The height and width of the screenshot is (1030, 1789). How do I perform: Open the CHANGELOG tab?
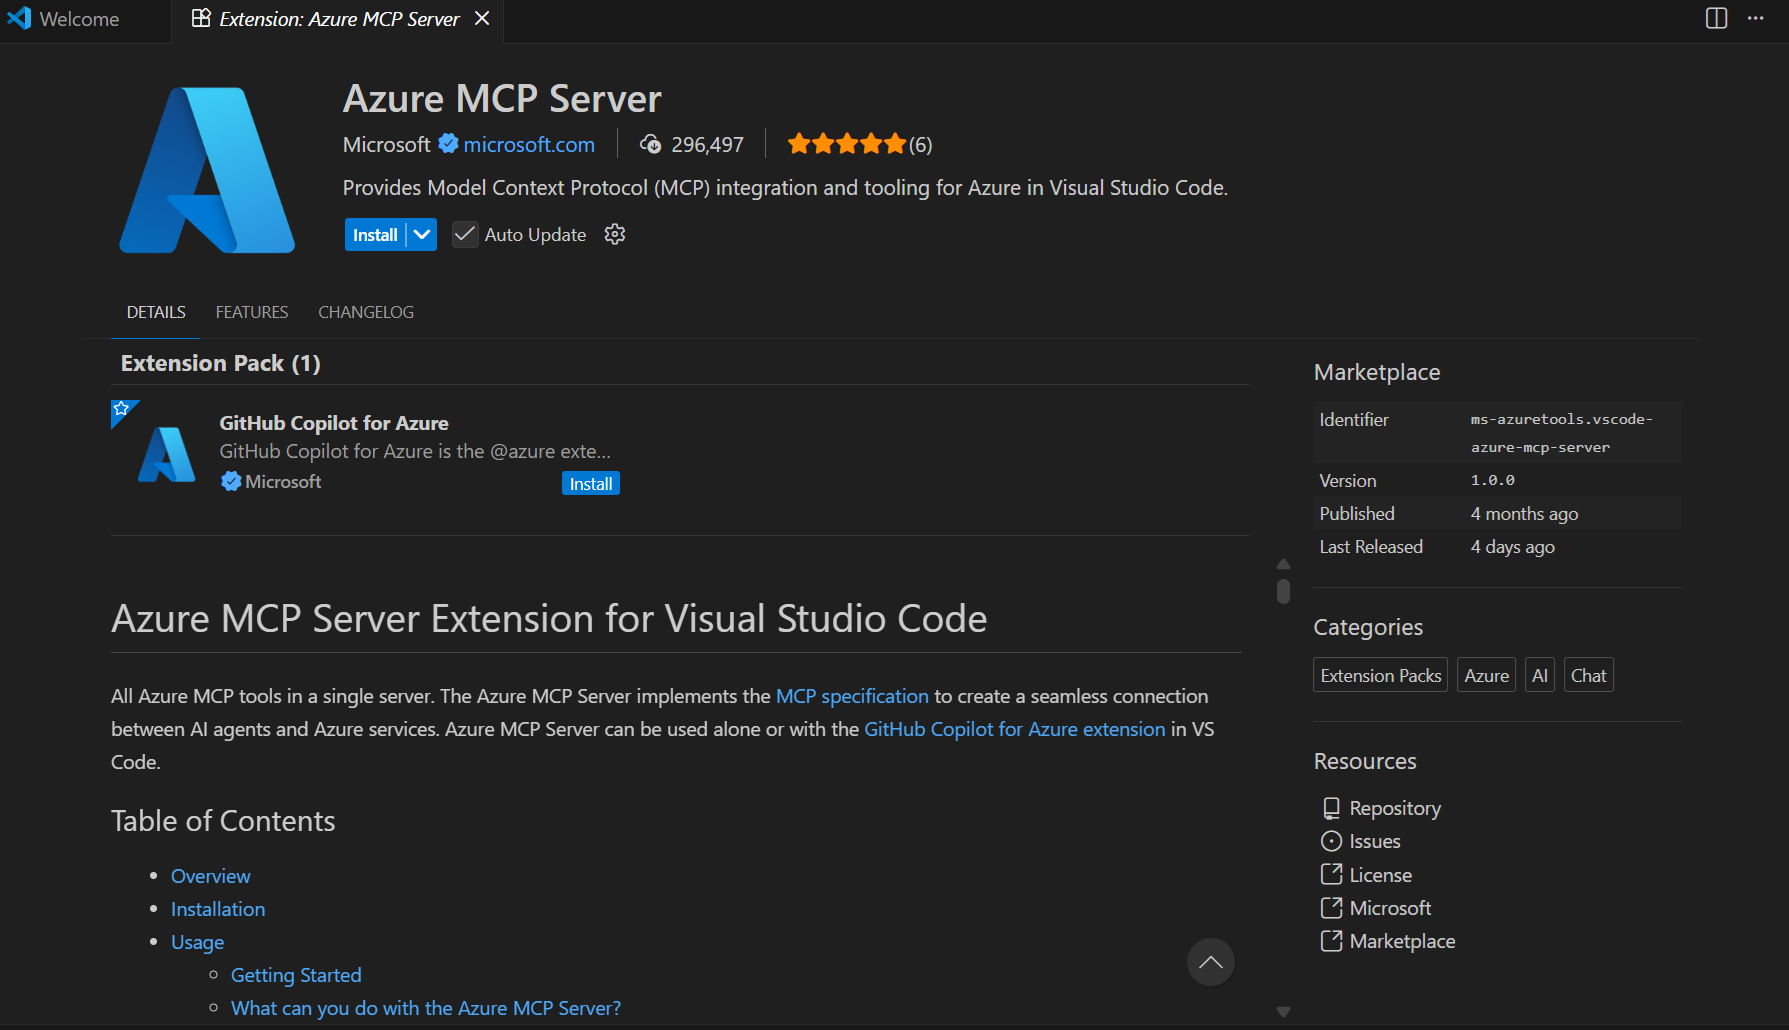click(366, 312)
